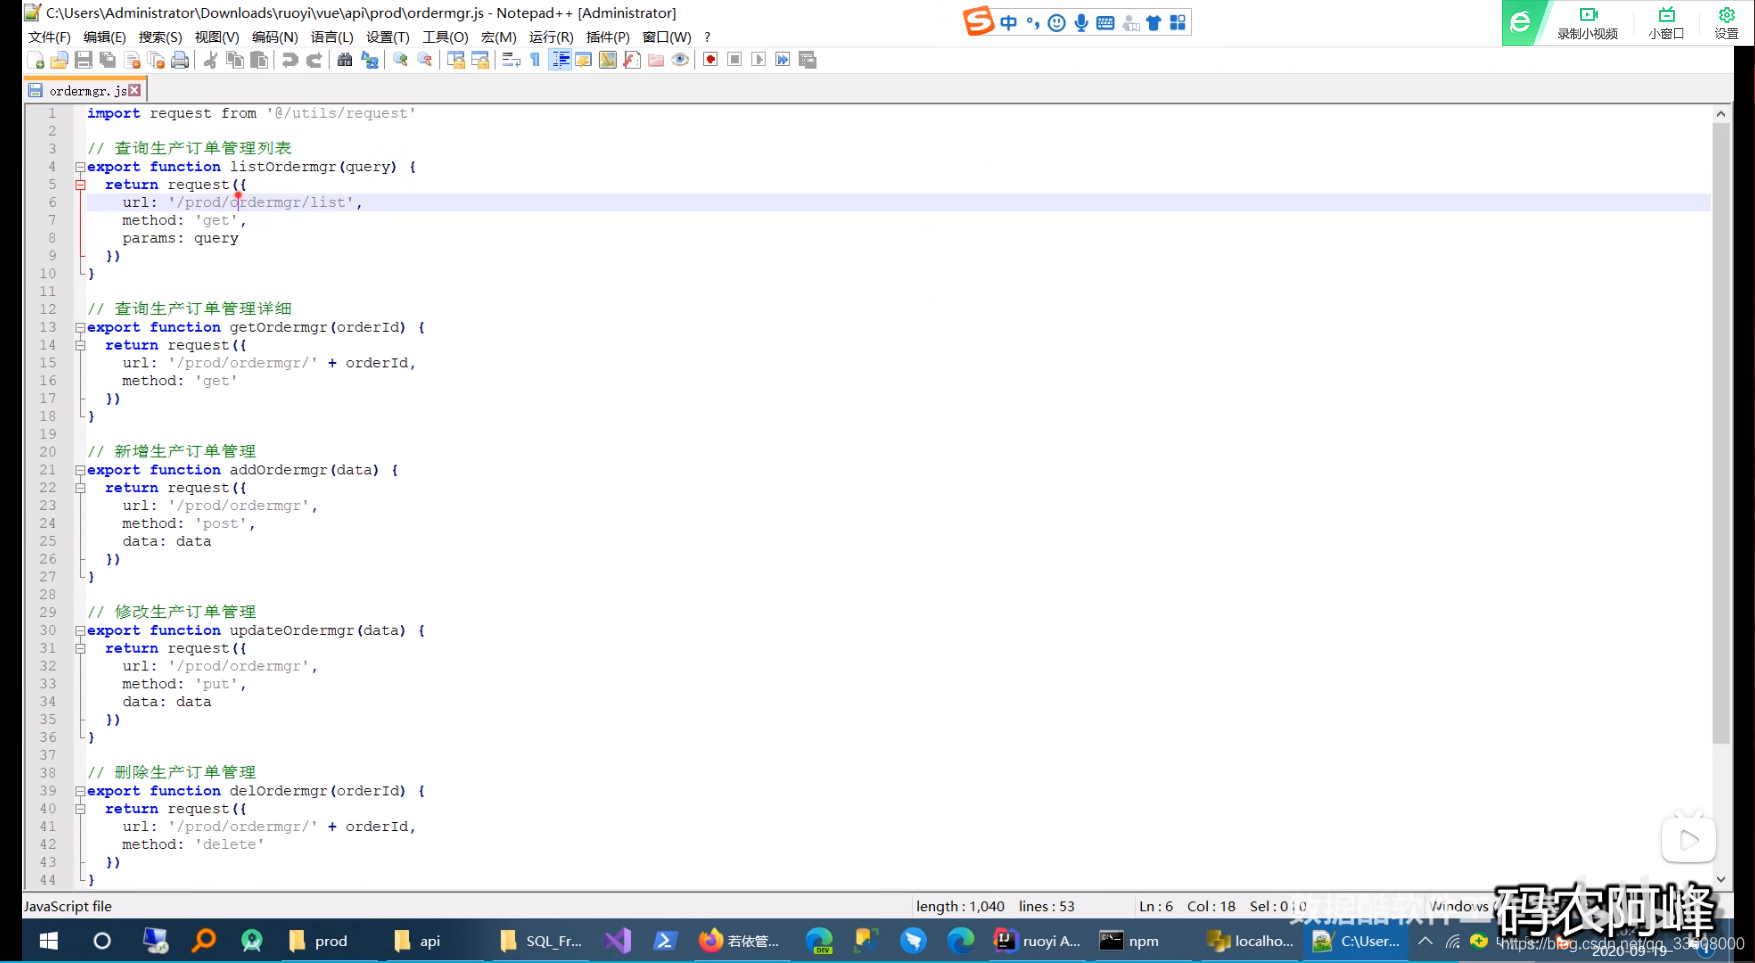Toggle the indent guide toolbar button
Viewport: 1755px width, 963px height.
pyautogui.click(x=560, y=60)
